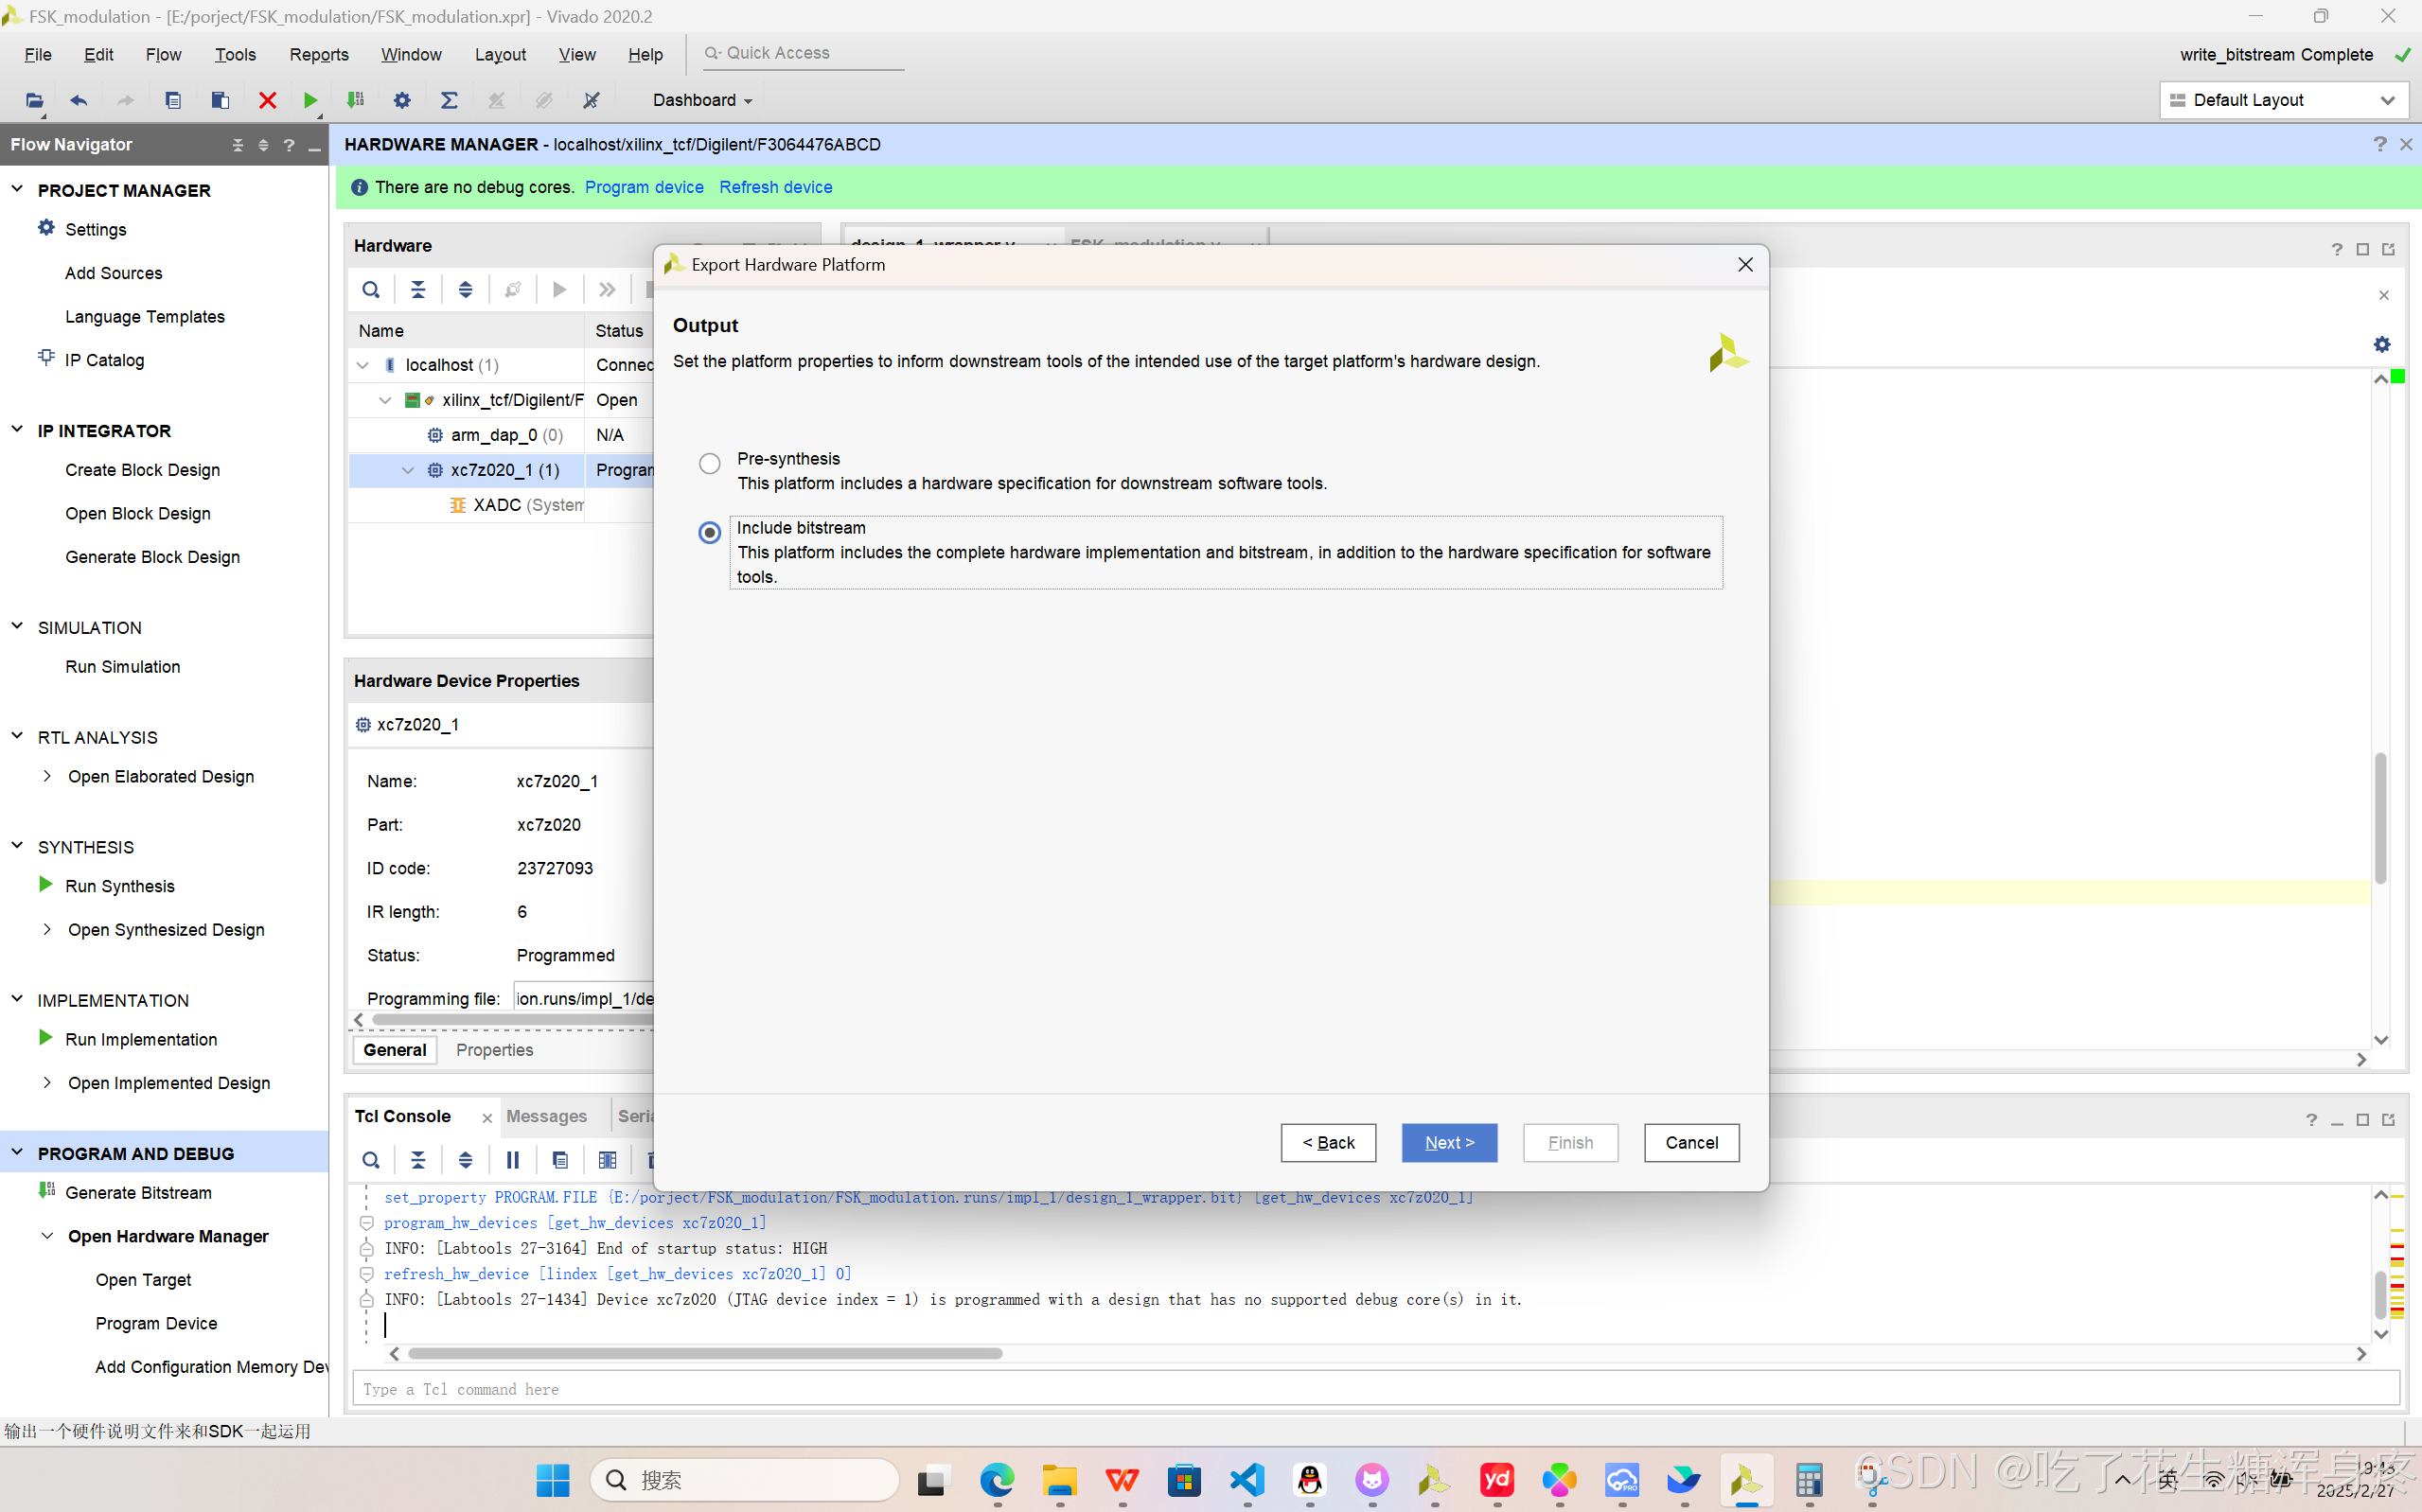The width and height of the screenshot is (2422, 1512).
Task: Open Visual Studio Code from the taskbar
Action: tap(1247, 1480)
